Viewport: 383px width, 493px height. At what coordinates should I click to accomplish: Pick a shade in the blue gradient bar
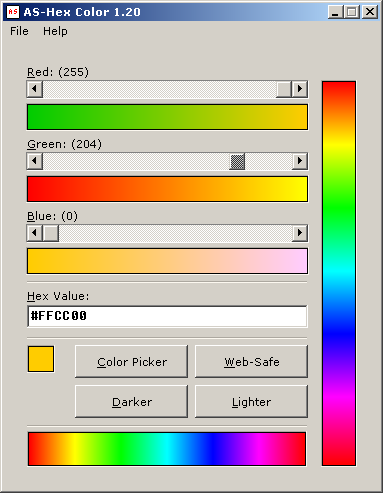[x=167, y=261]
